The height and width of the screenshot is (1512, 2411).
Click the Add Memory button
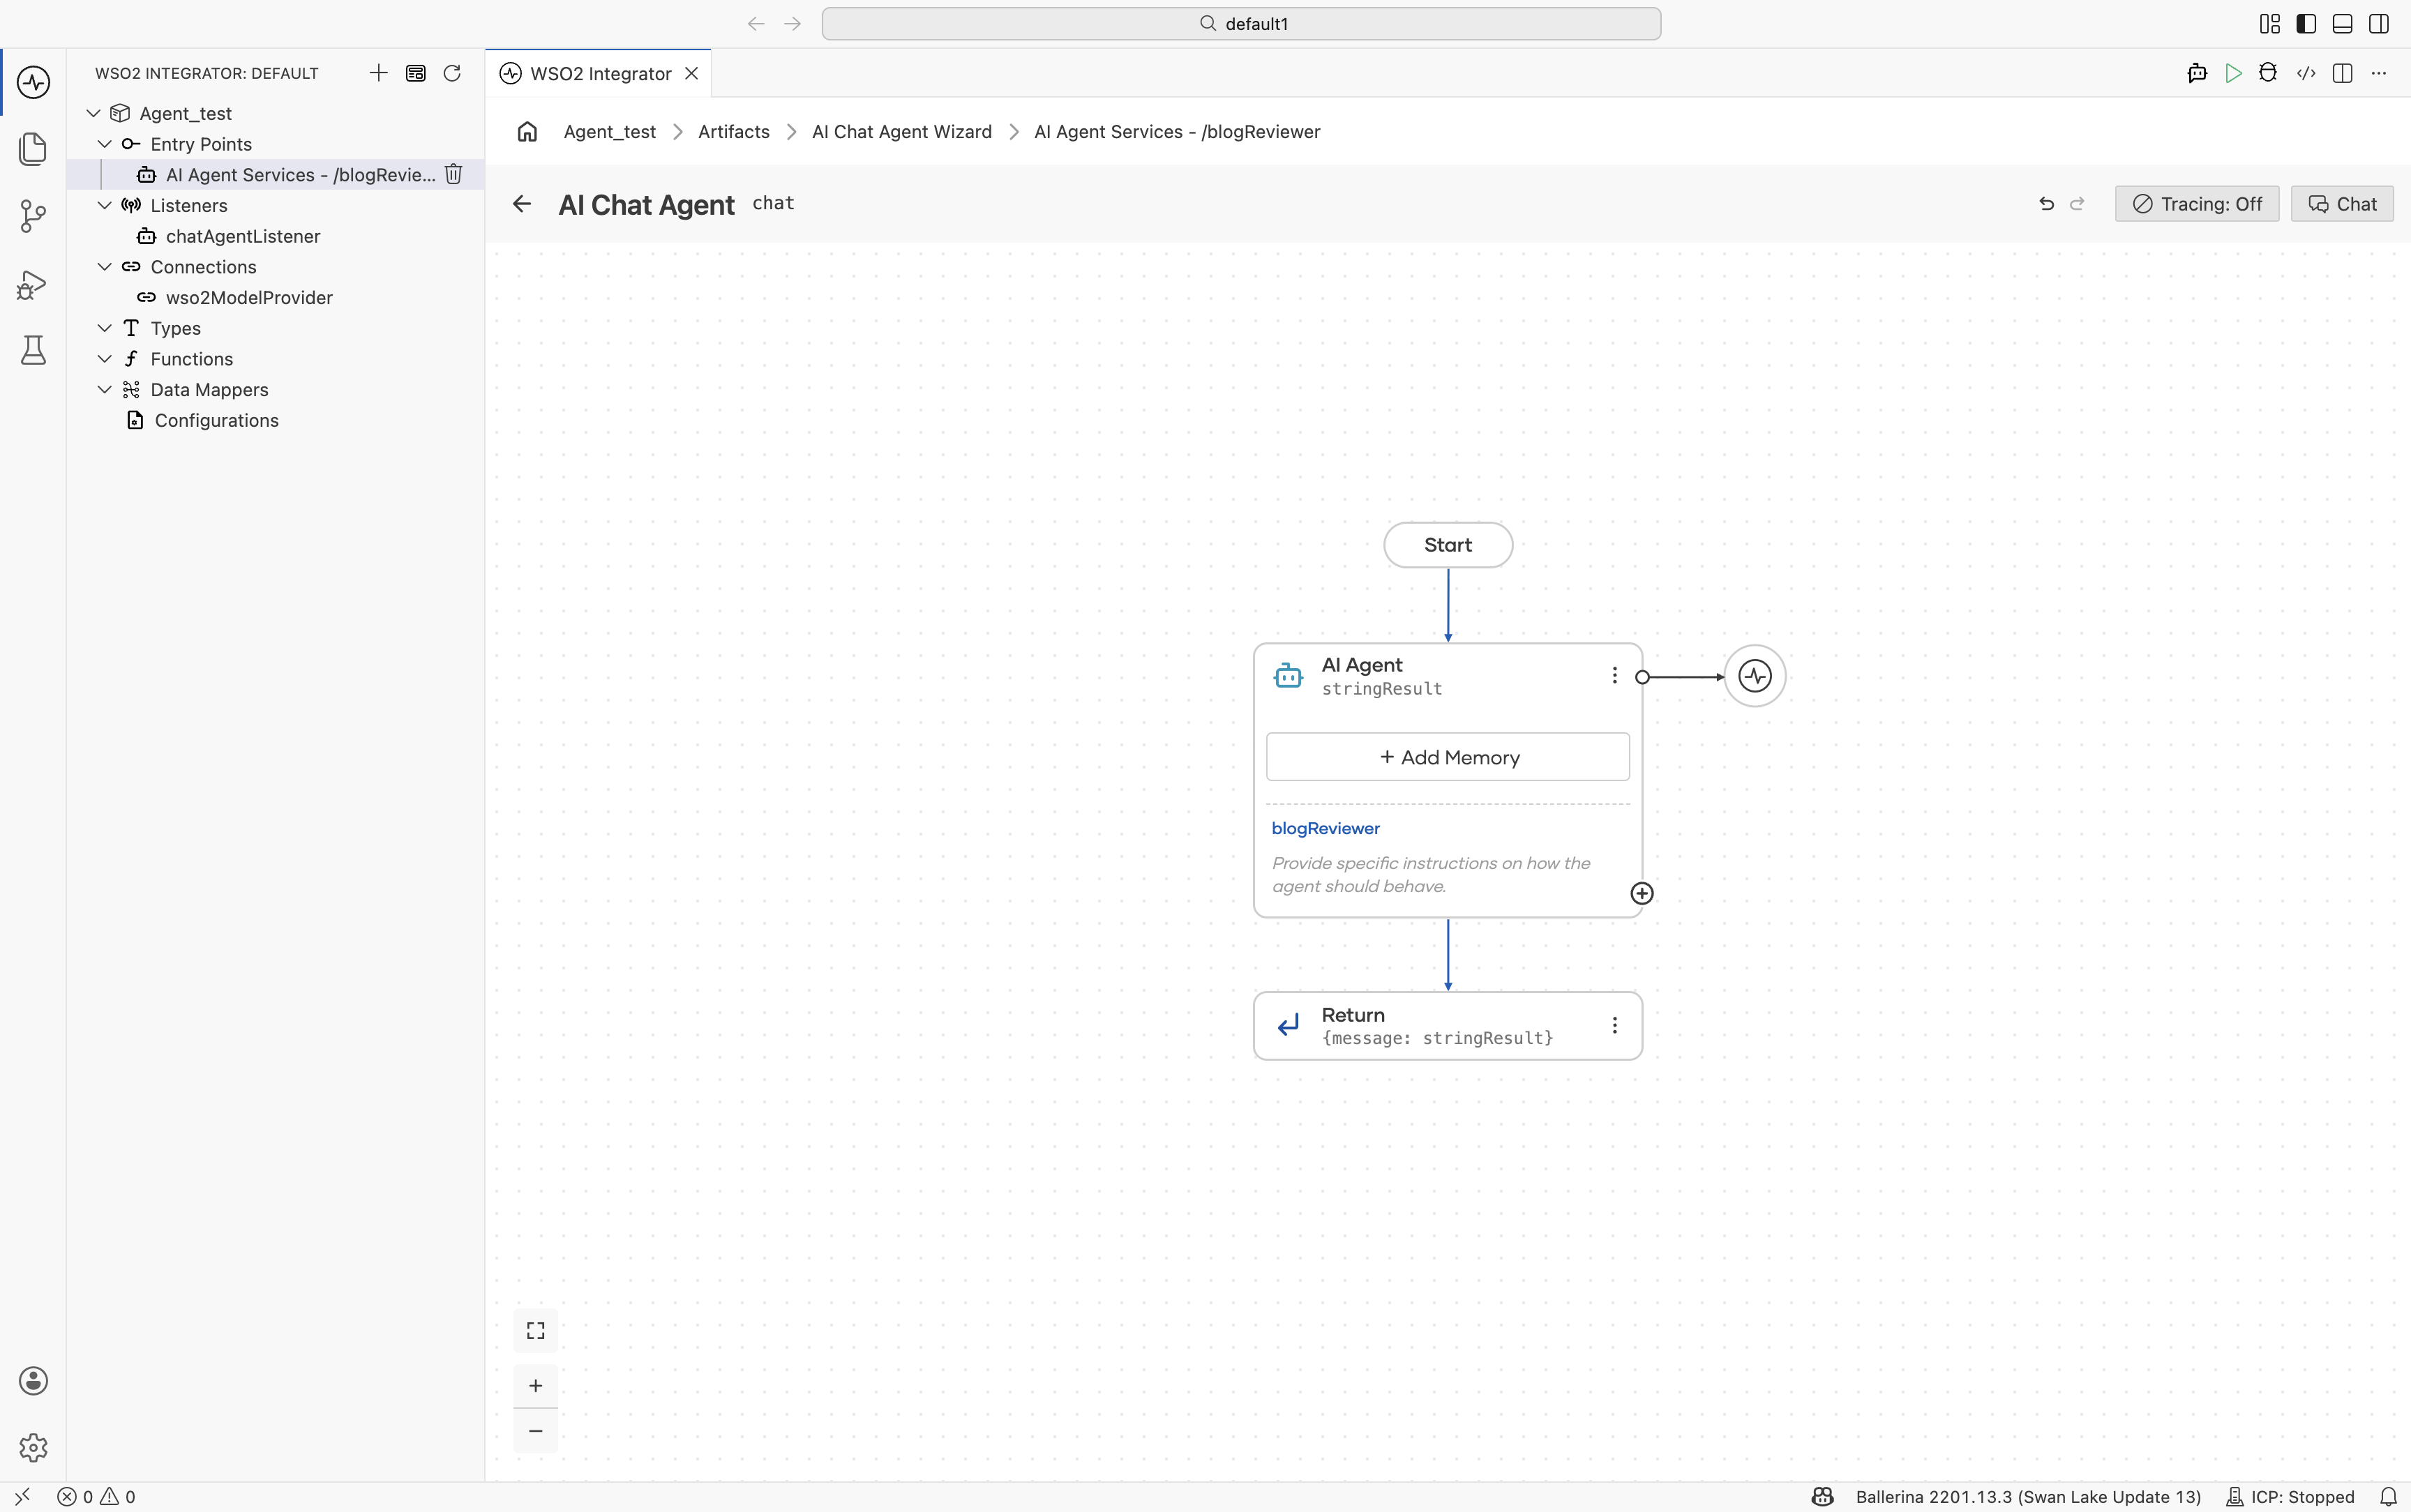(1448, 757)
